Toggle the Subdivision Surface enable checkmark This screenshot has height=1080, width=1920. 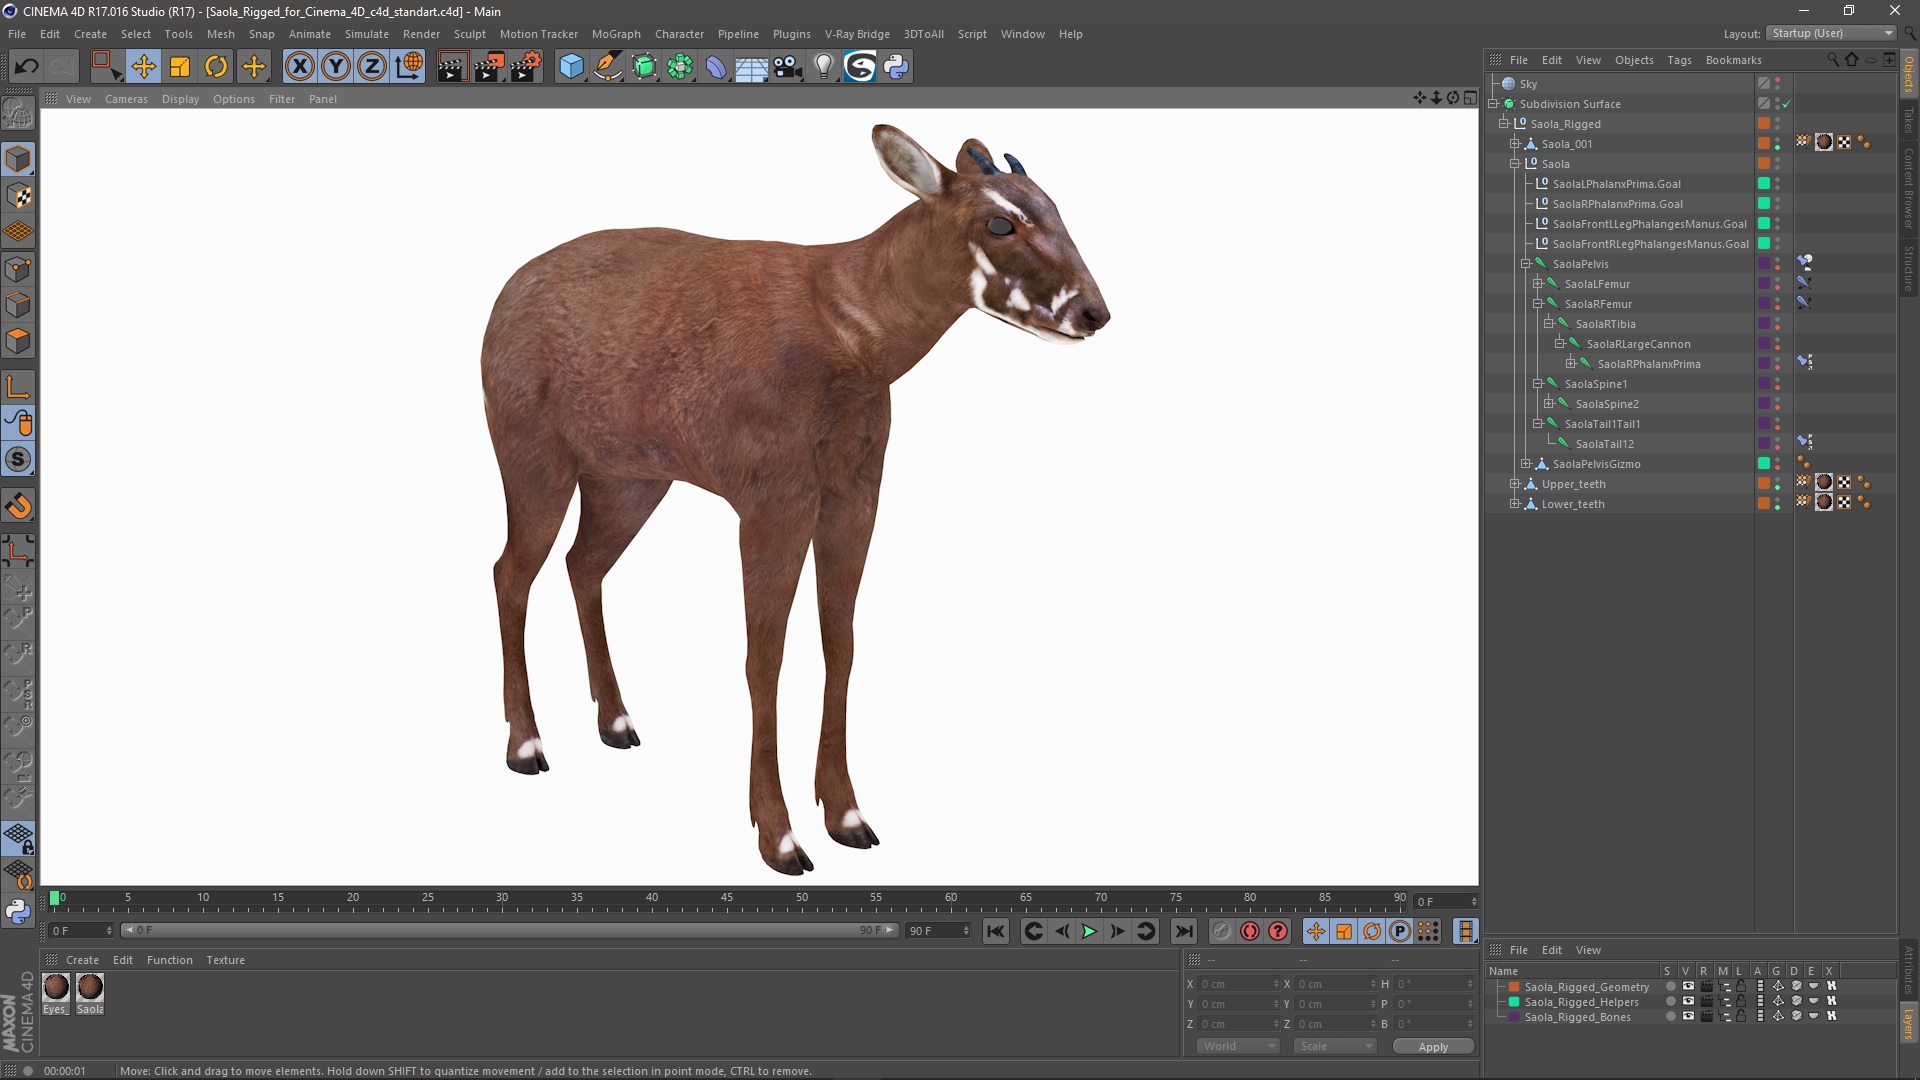[1786, 104]
